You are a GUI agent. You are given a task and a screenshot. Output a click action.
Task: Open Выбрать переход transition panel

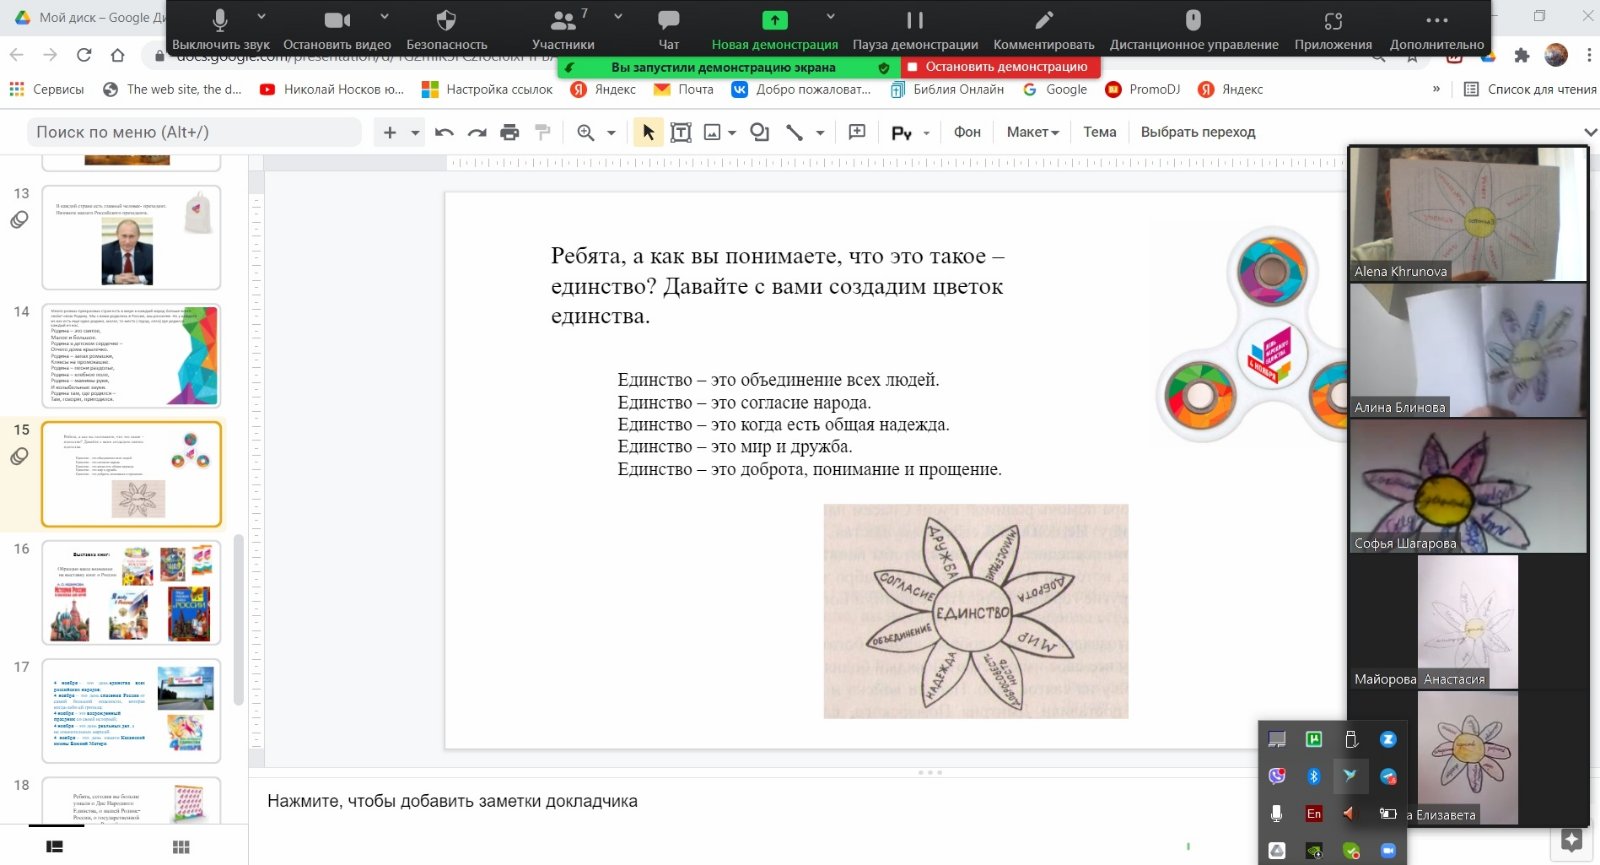[x=1198, y=132]
